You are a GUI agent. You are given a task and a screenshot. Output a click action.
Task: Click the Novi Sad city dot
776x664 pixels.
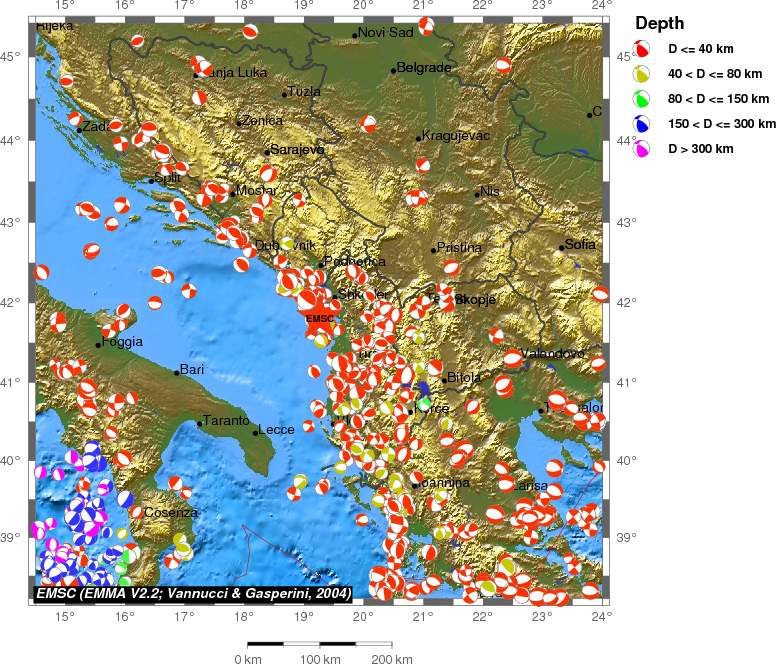point(355,36)
